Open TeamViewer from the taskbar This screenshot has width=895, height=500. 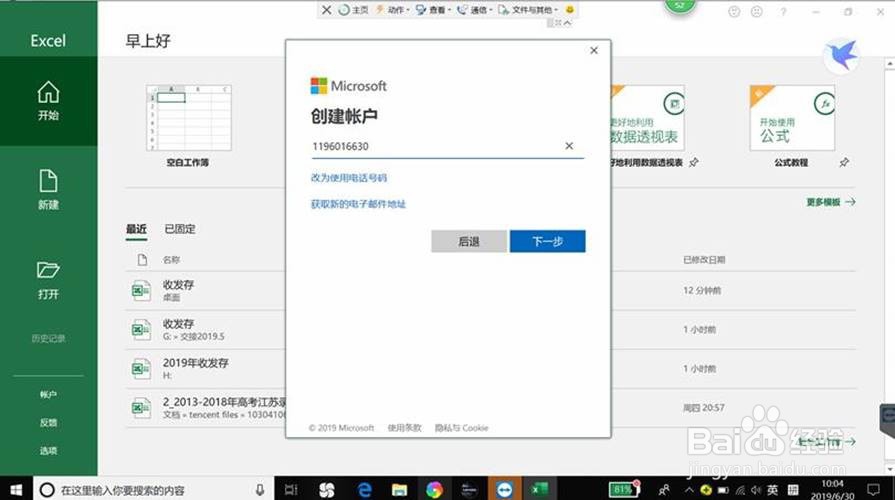pyautogui.click(x=504, y=489)
